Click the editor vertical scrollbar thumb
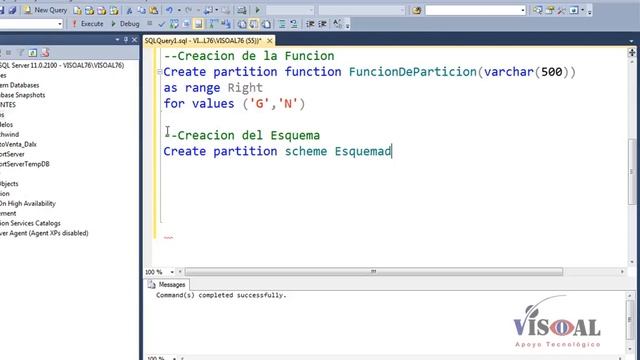Image resolution: width=640 pixels, height=360 pixels. 631,172
